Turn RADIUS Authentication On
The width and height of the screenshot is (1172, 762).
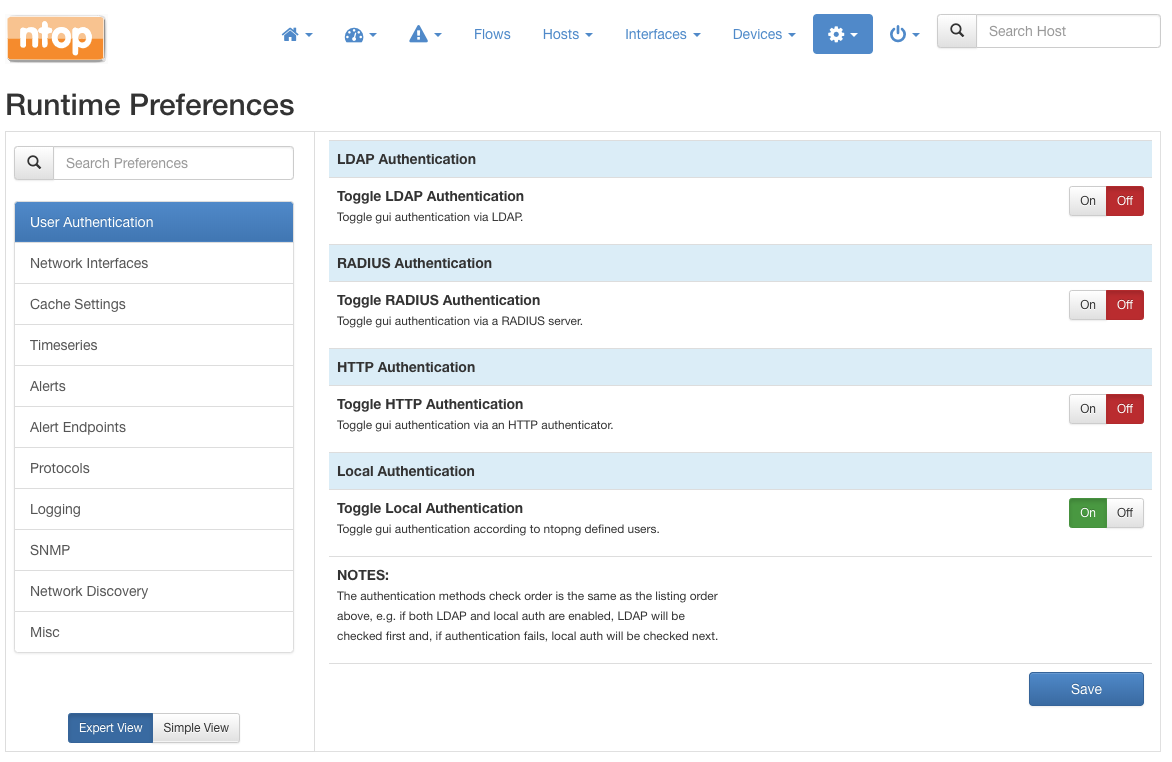point(1088,305)
